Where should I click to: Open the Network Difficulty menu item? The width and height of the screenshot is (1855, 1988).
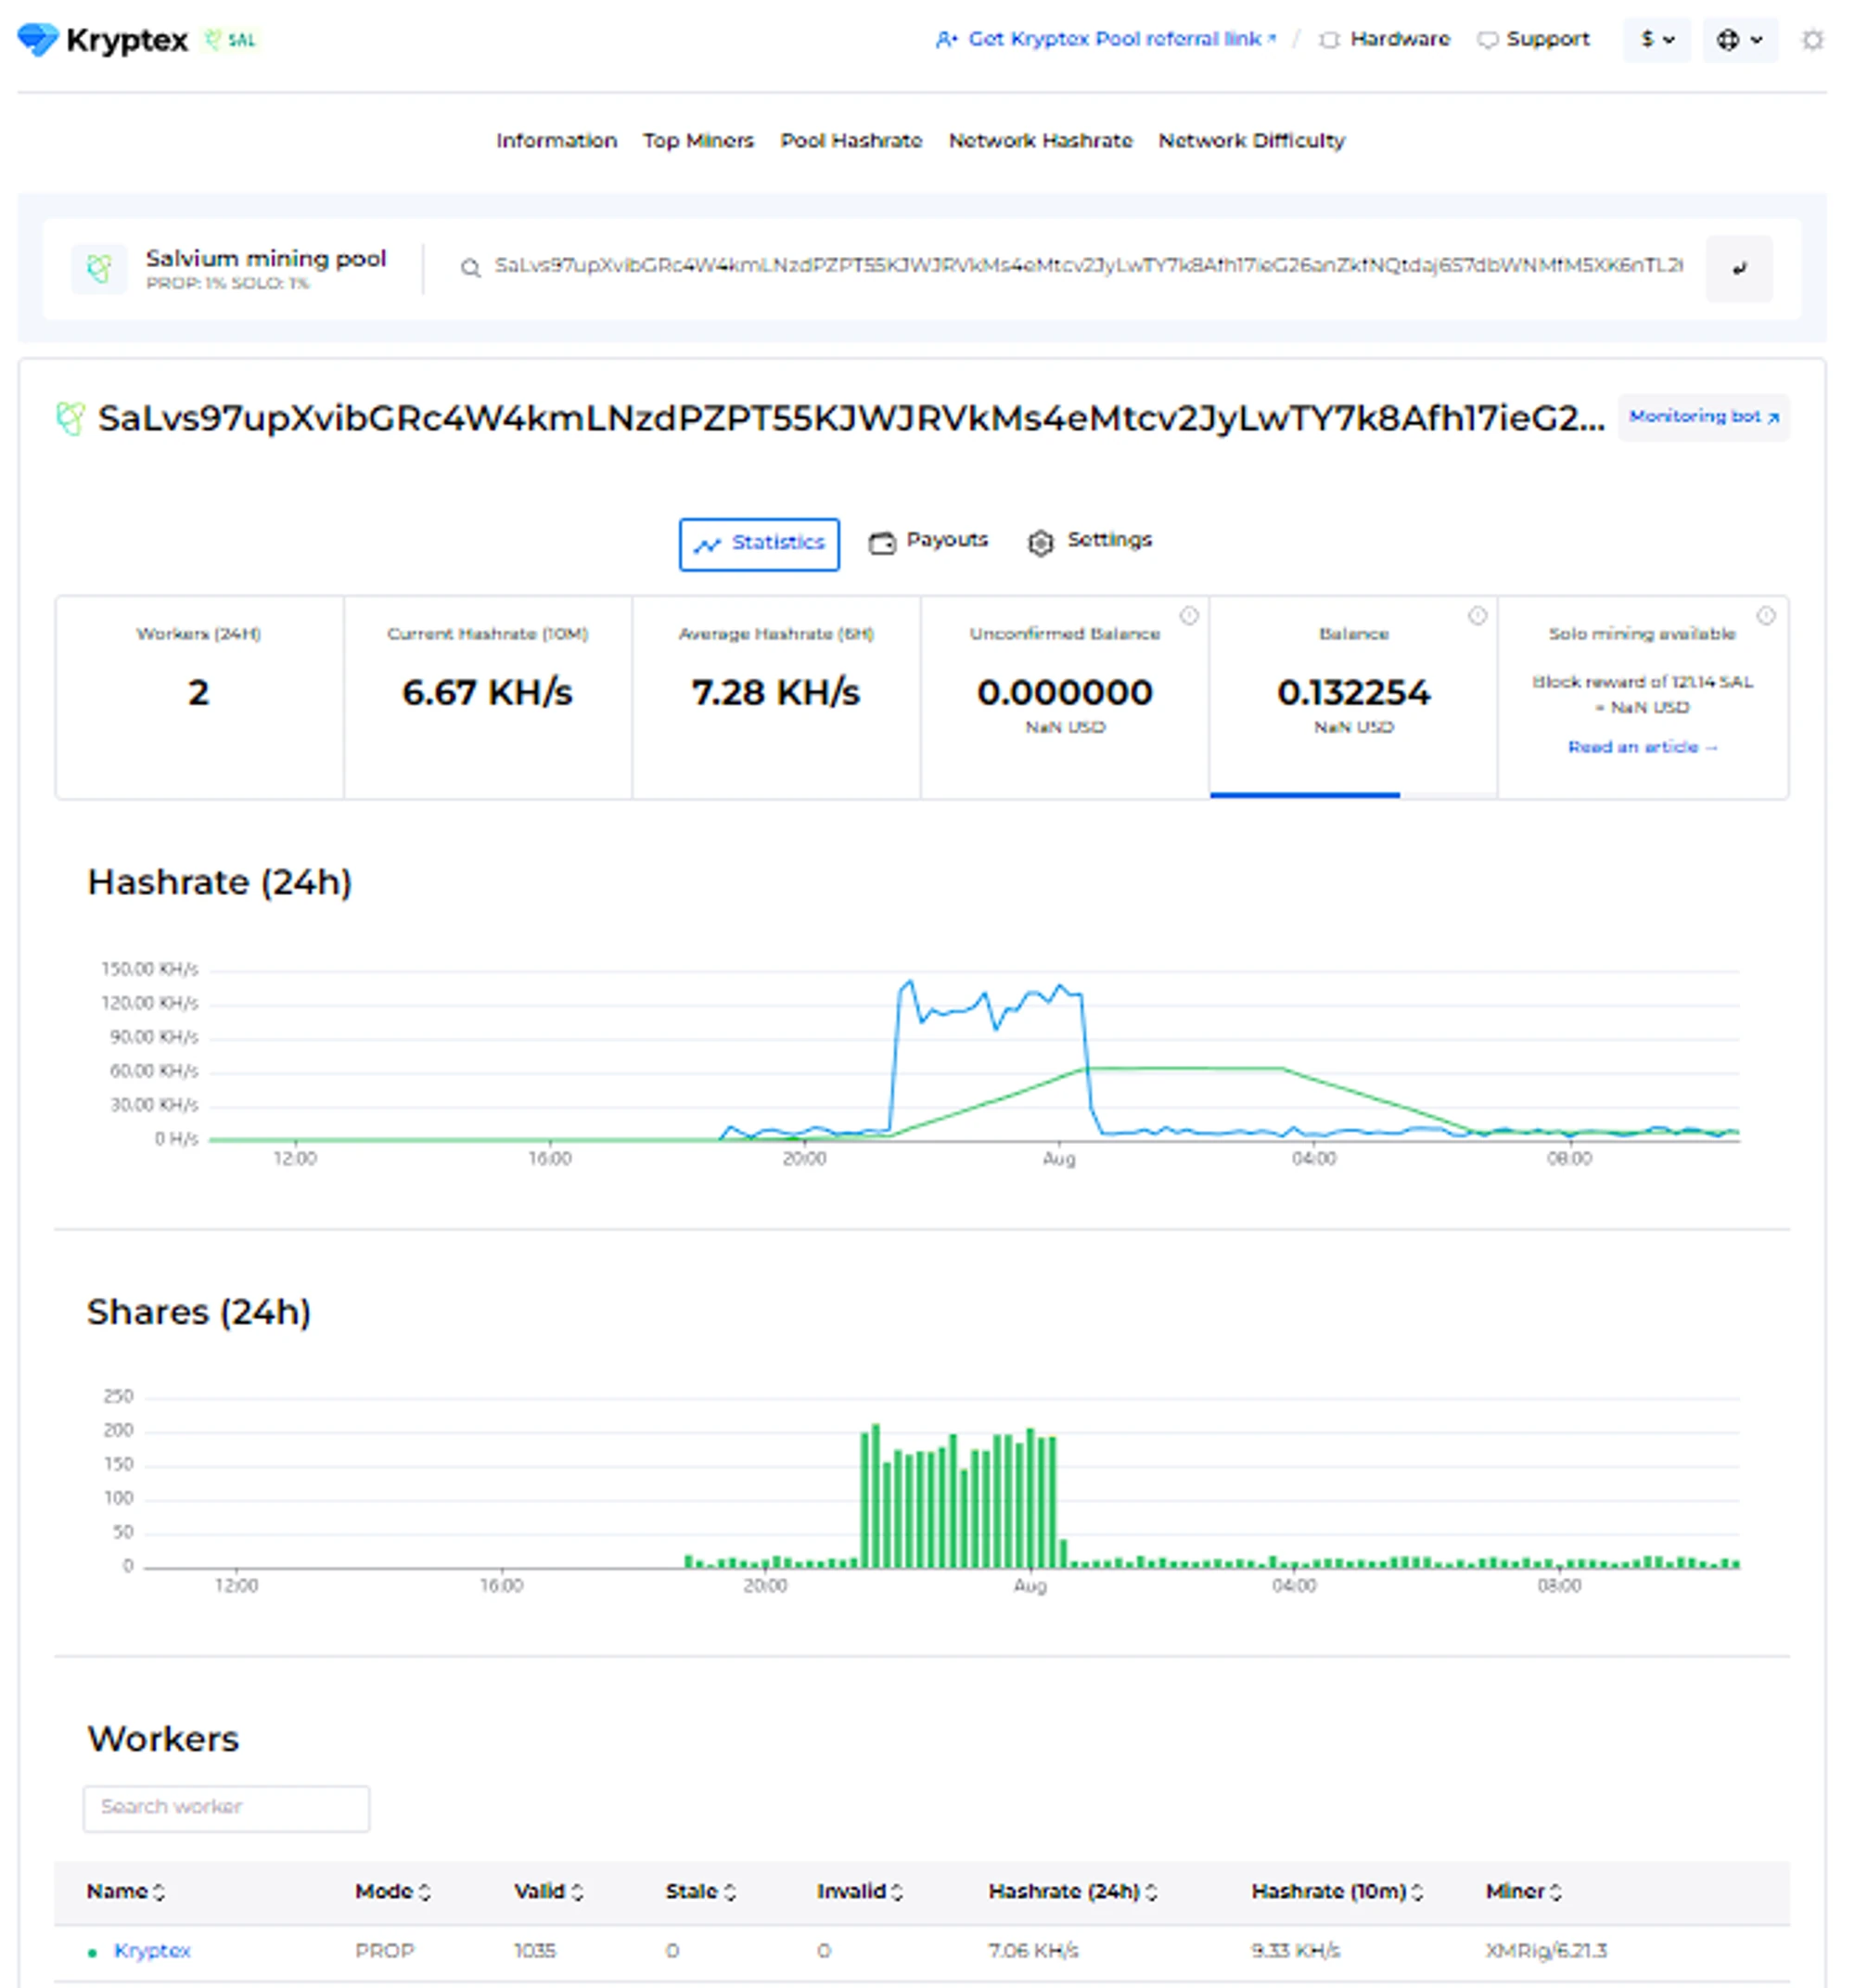coord(1250,141)
